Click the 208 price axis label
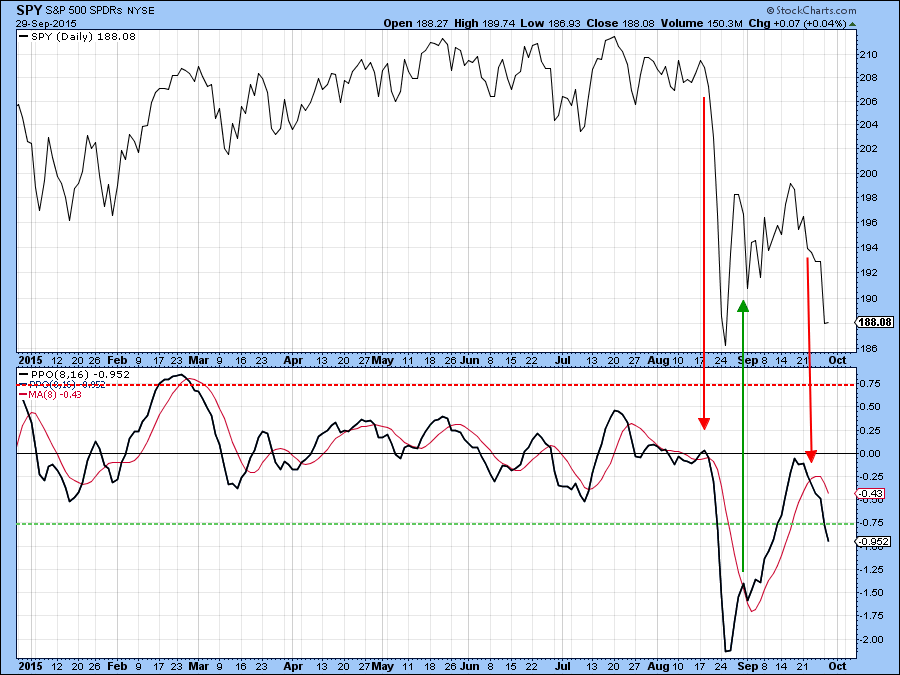This screenshot has width=900, height=675. [x=868, y=78]
